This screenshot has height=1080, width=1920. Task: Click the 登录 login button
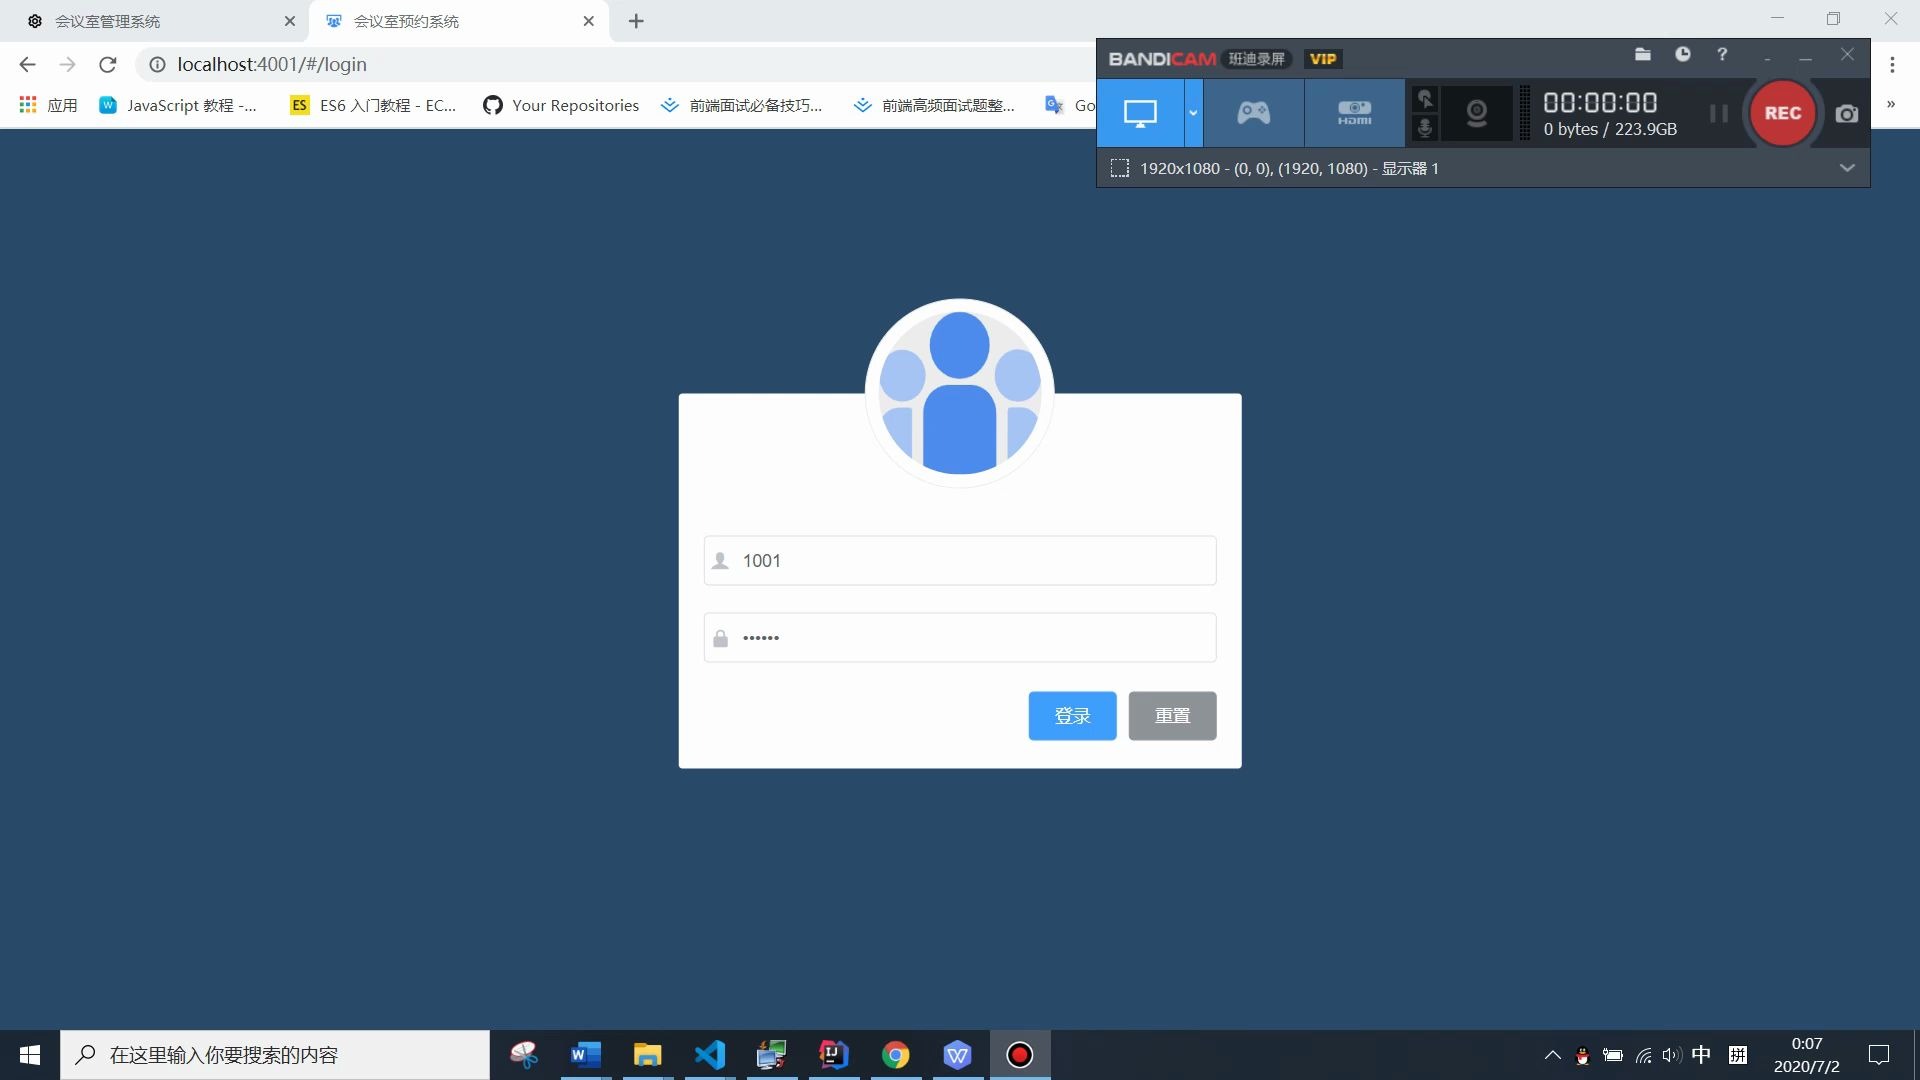[1071, 715]
